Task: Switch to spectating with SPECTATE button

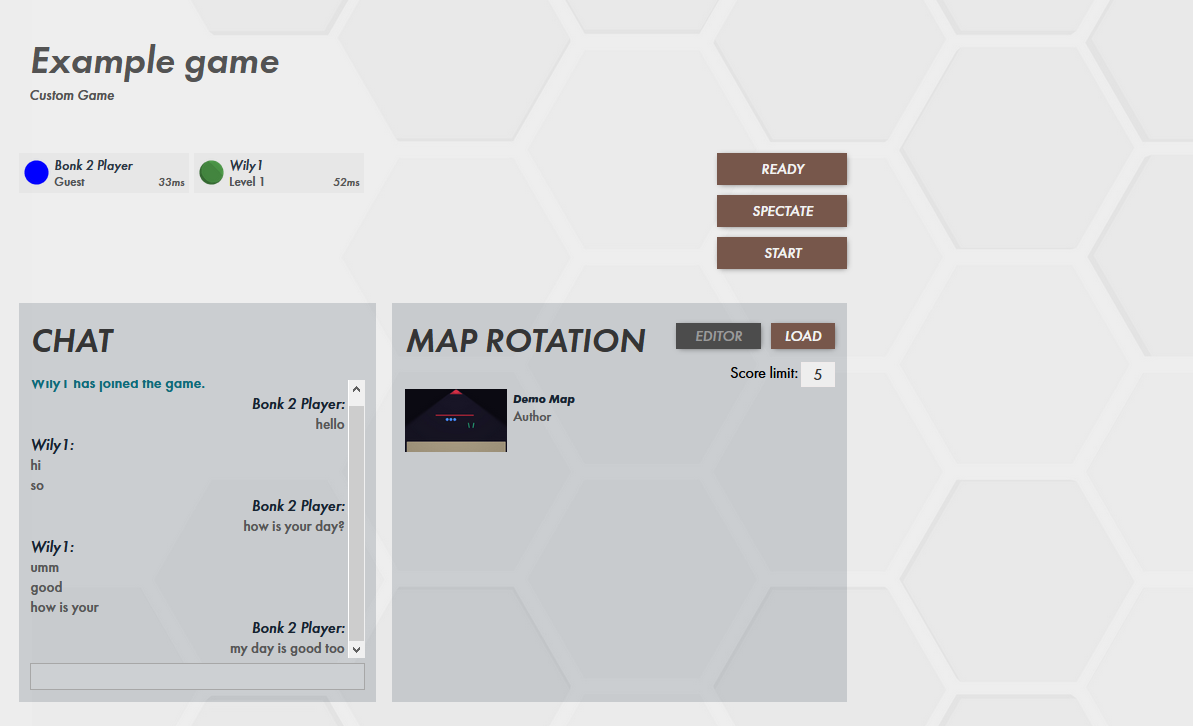Action: 782,211
